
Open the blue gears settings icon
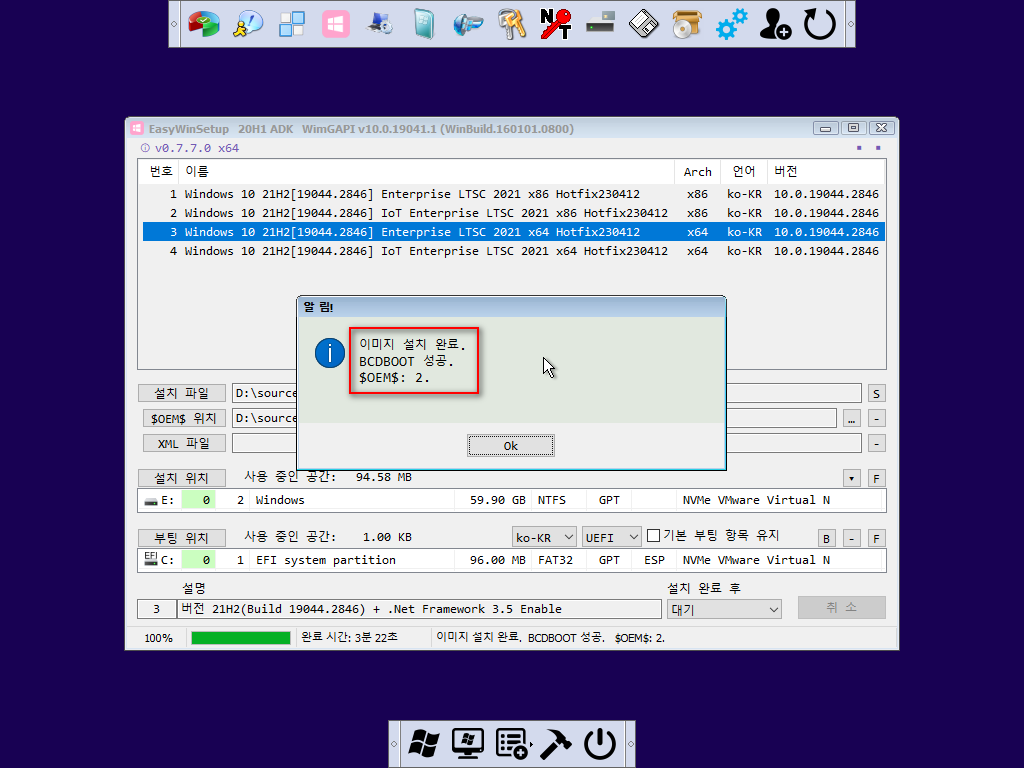point(731,24)
